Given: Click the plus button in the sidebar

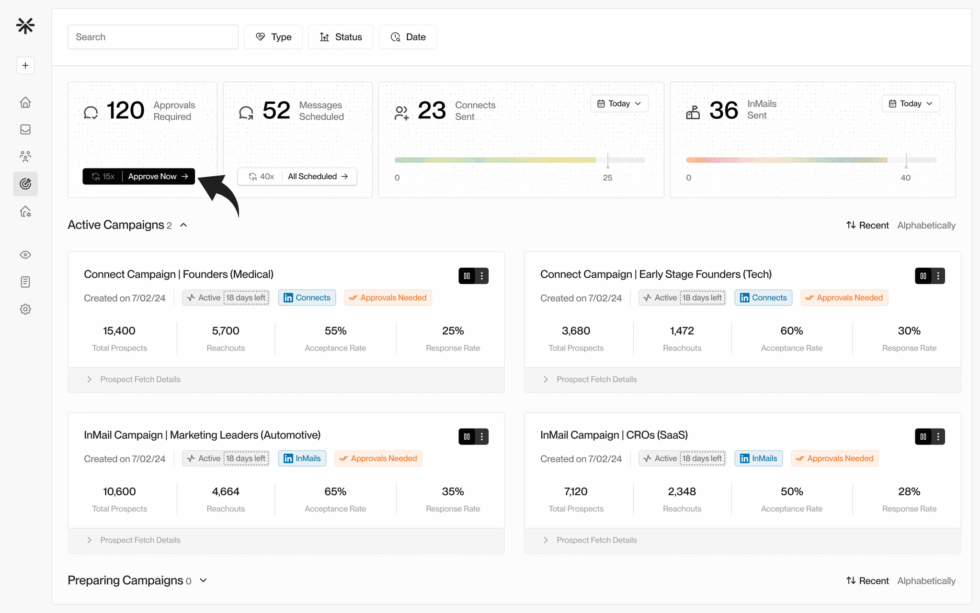Looking at the screenshot, I should click(x=25, y=66).
